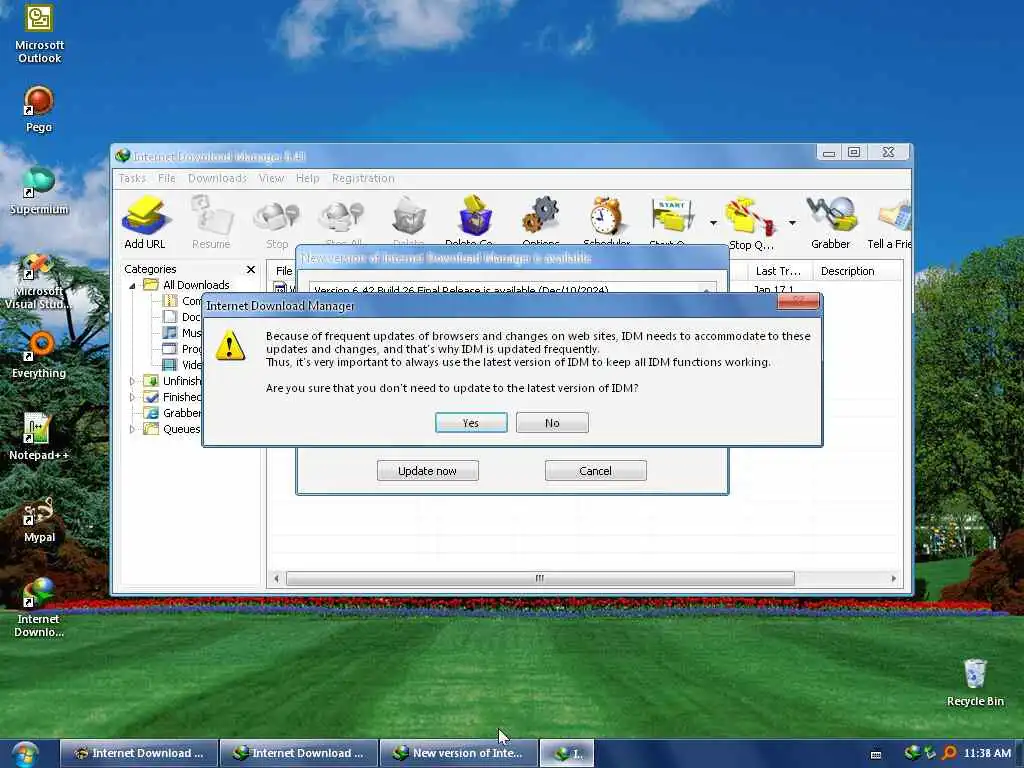1024x768 pixels.
Task: Click the tray icon with green check mark
Action: [930, 753]
